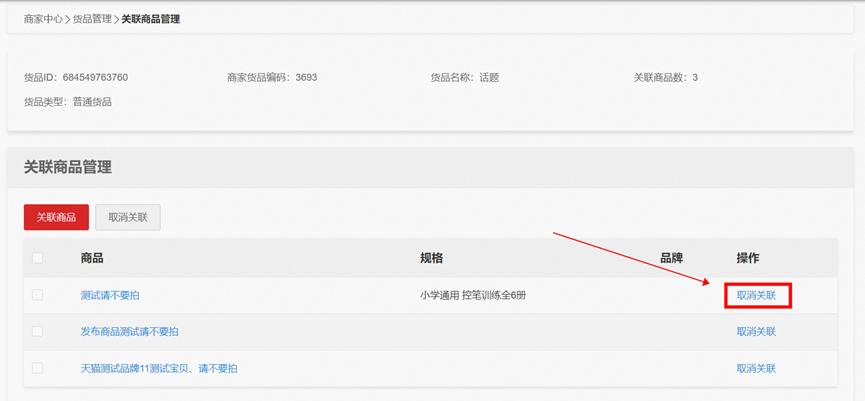Click the highlighted 取消关联 link for 测试请不要拍

click(756, 296)
